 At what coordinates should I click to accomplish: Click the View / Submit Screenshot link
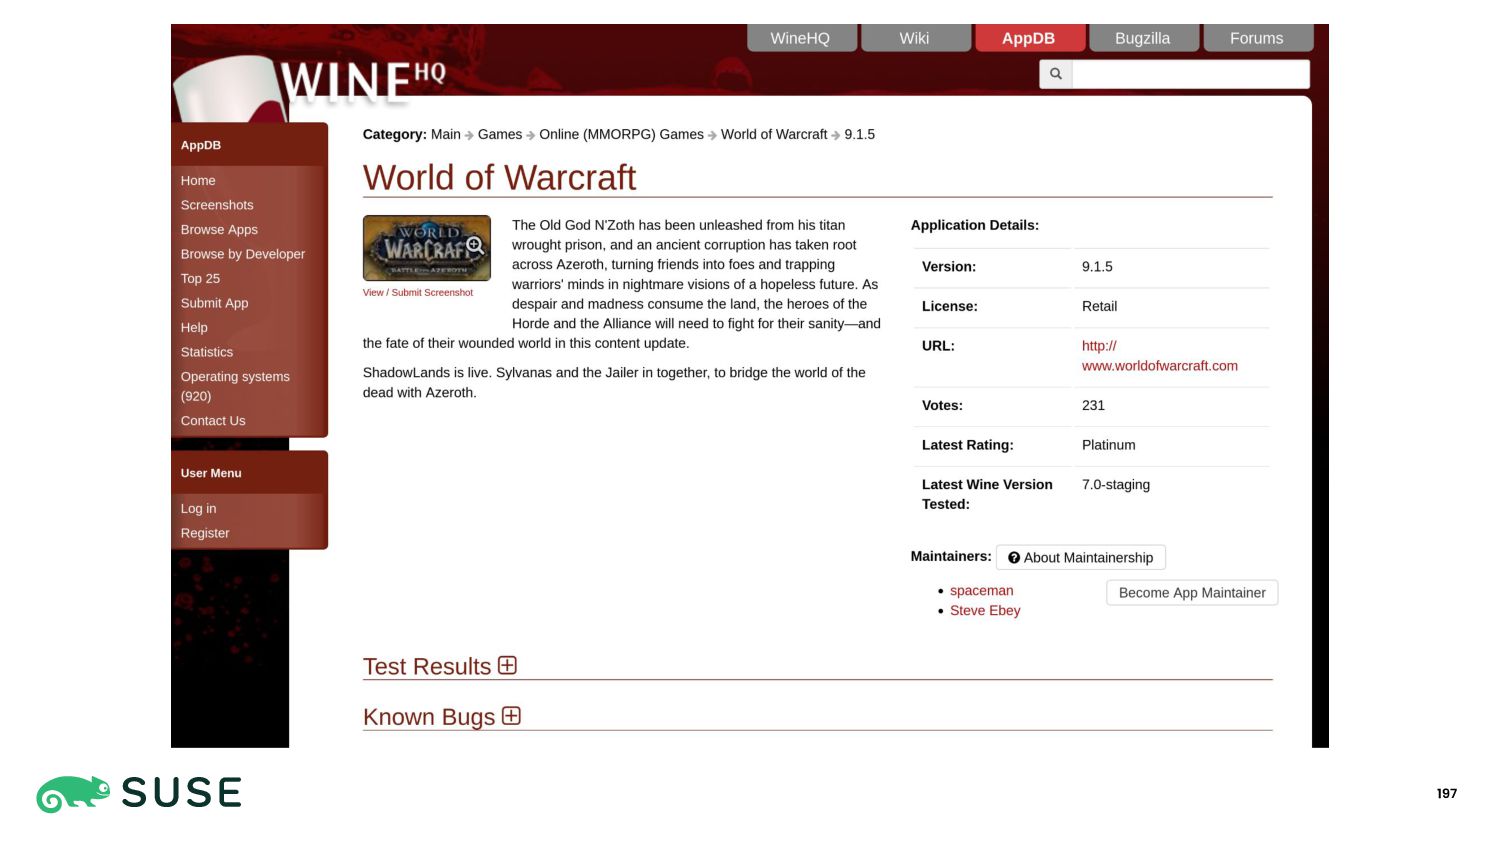point(418,293)
